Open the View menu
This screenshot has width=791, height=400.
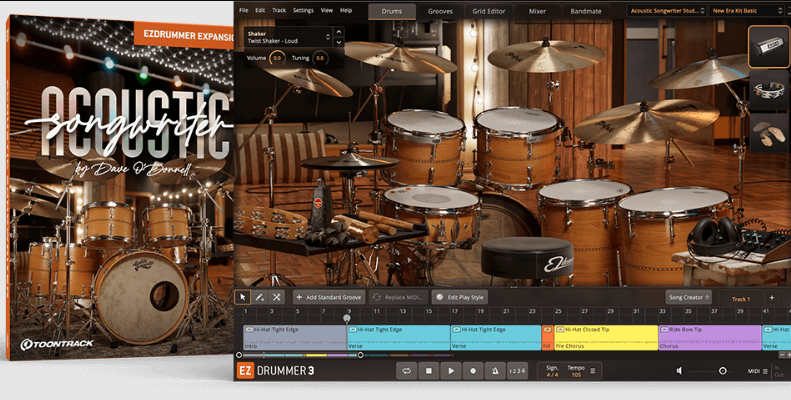pos(327,10)
